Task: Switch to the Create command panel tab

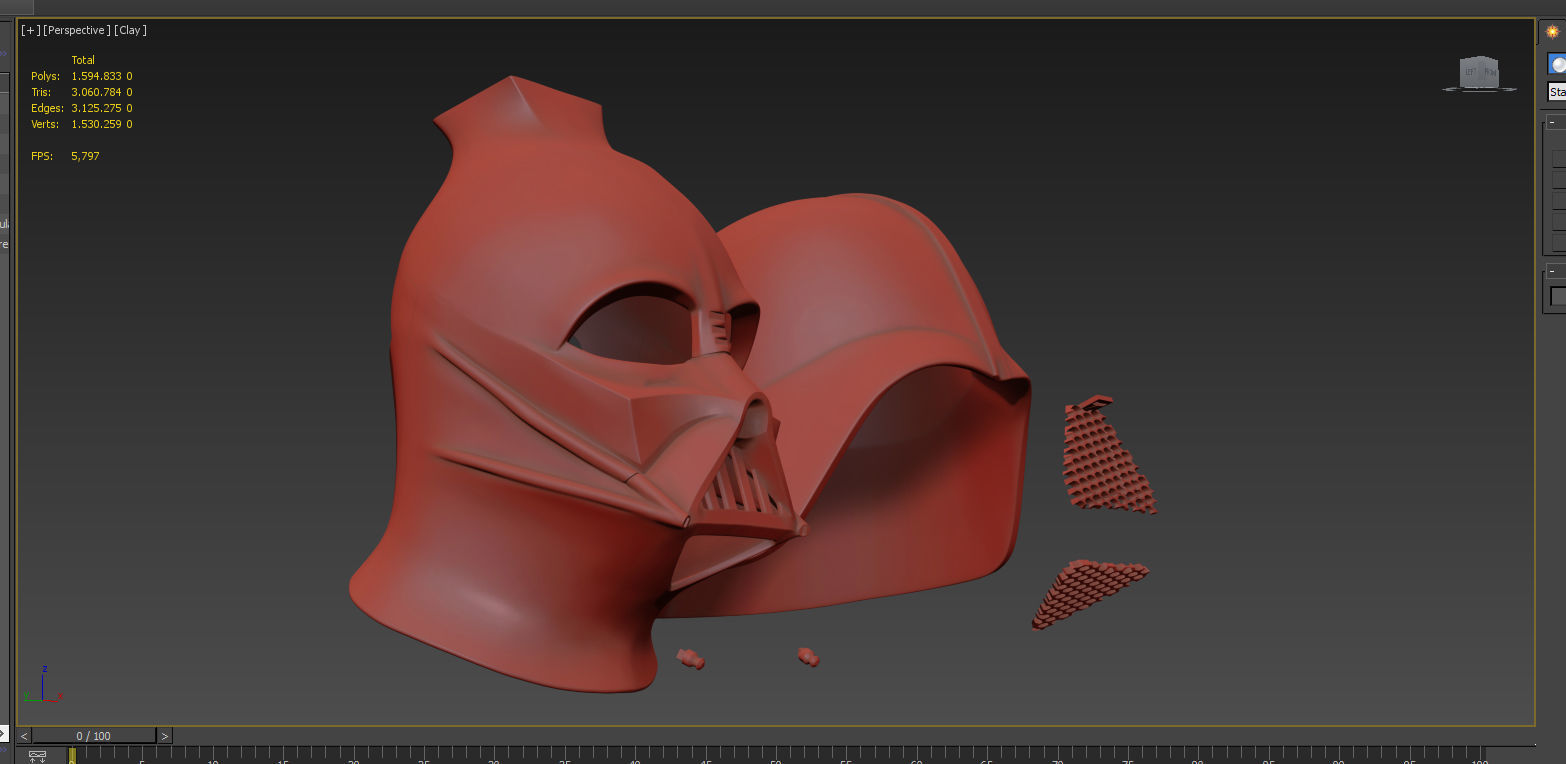Action: tap(1552, 32)
